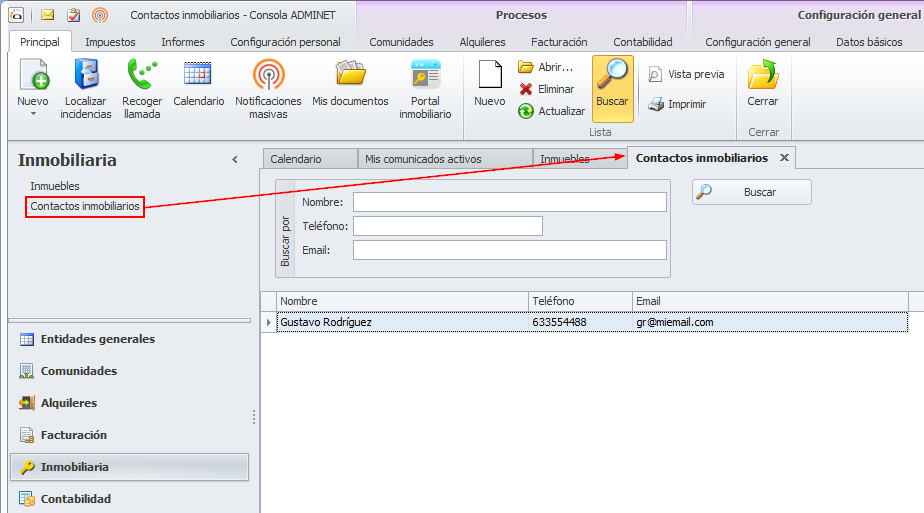Image resolution: width=924 pixels, height=513 pixels.
Task: Open the Contabilidad ribbon tab
Action: (x=643, y=42)
